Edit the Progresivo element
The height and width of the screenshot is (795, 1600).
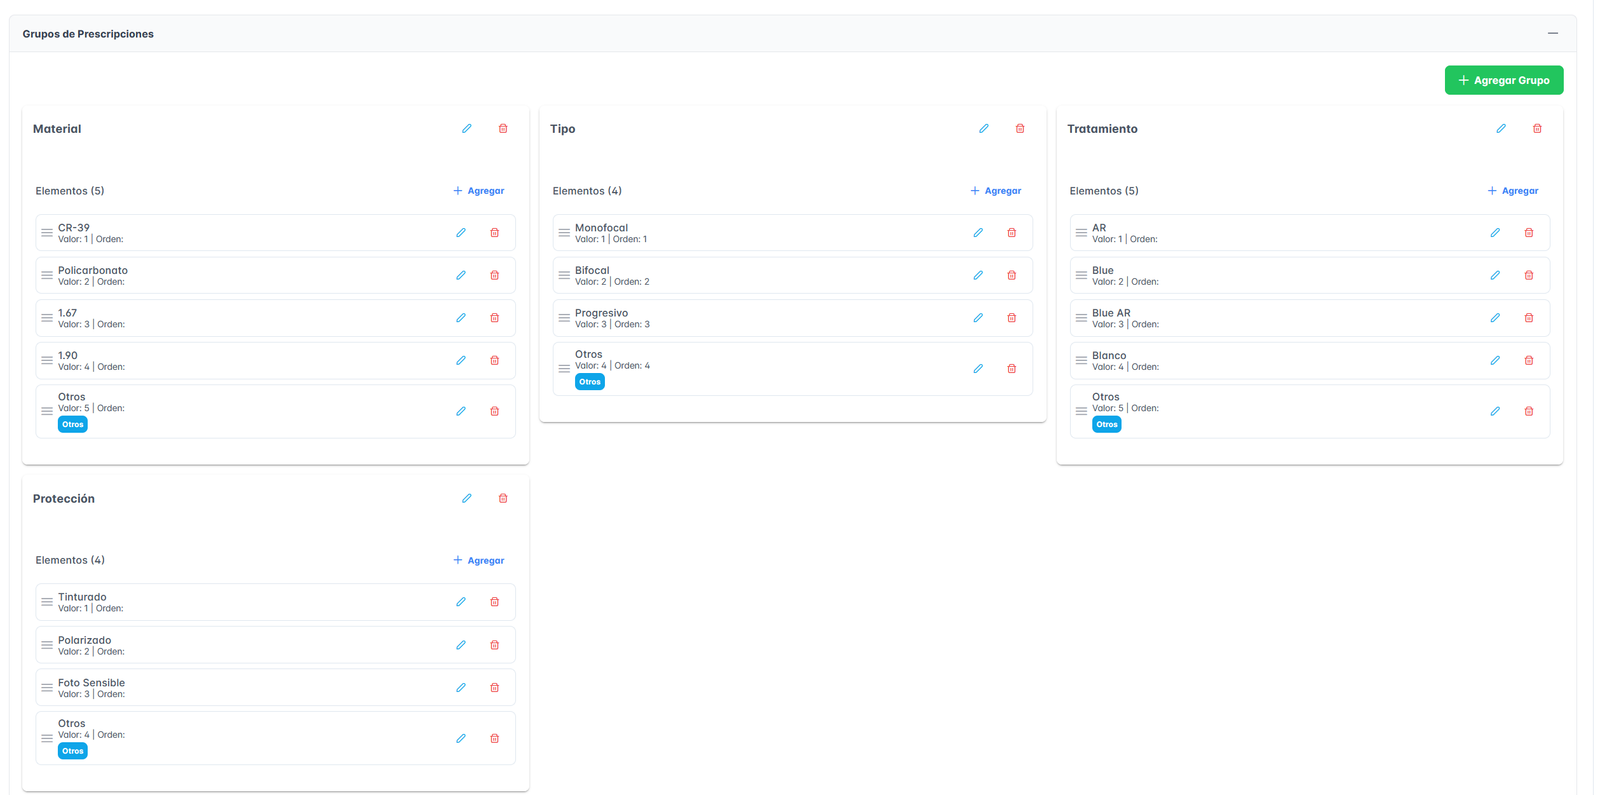978,318
